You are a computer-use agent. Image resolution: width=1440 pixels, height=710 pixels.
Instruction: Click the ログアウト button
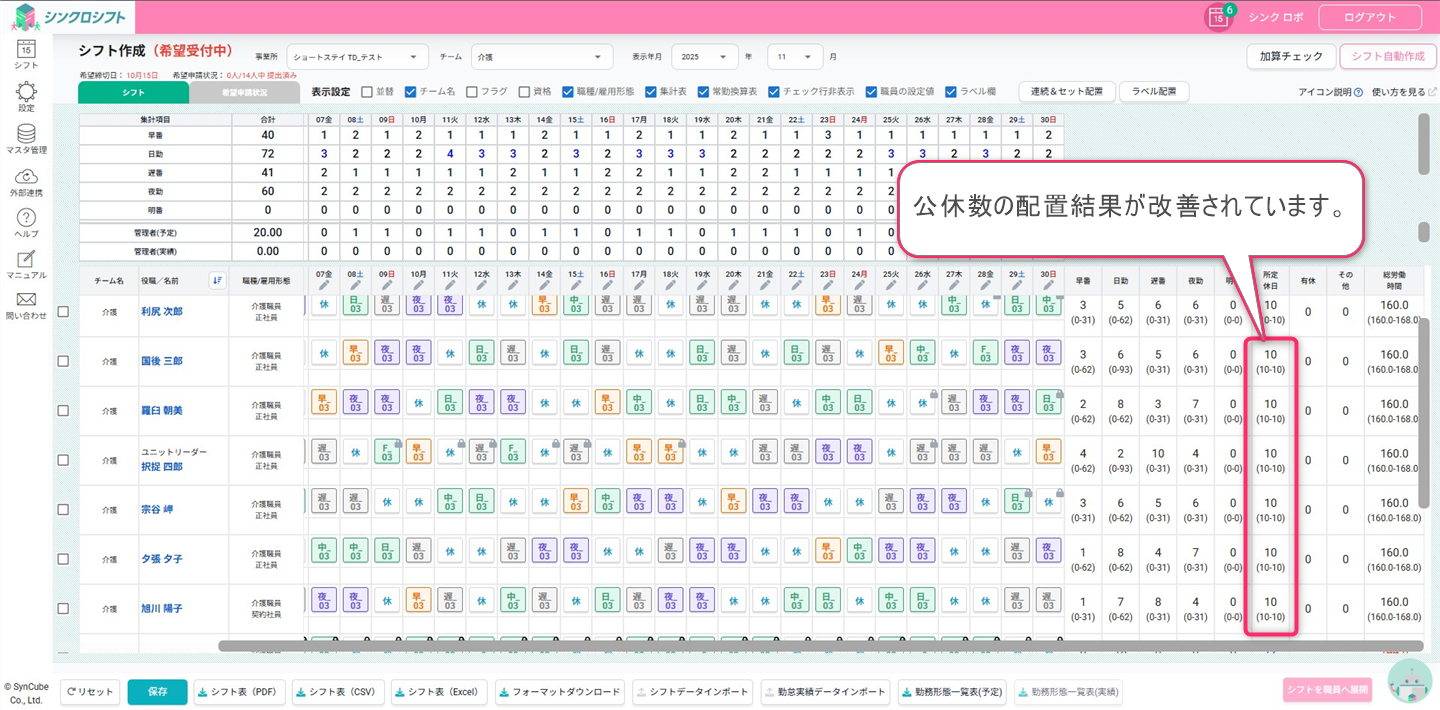(x=1369, y=17)
